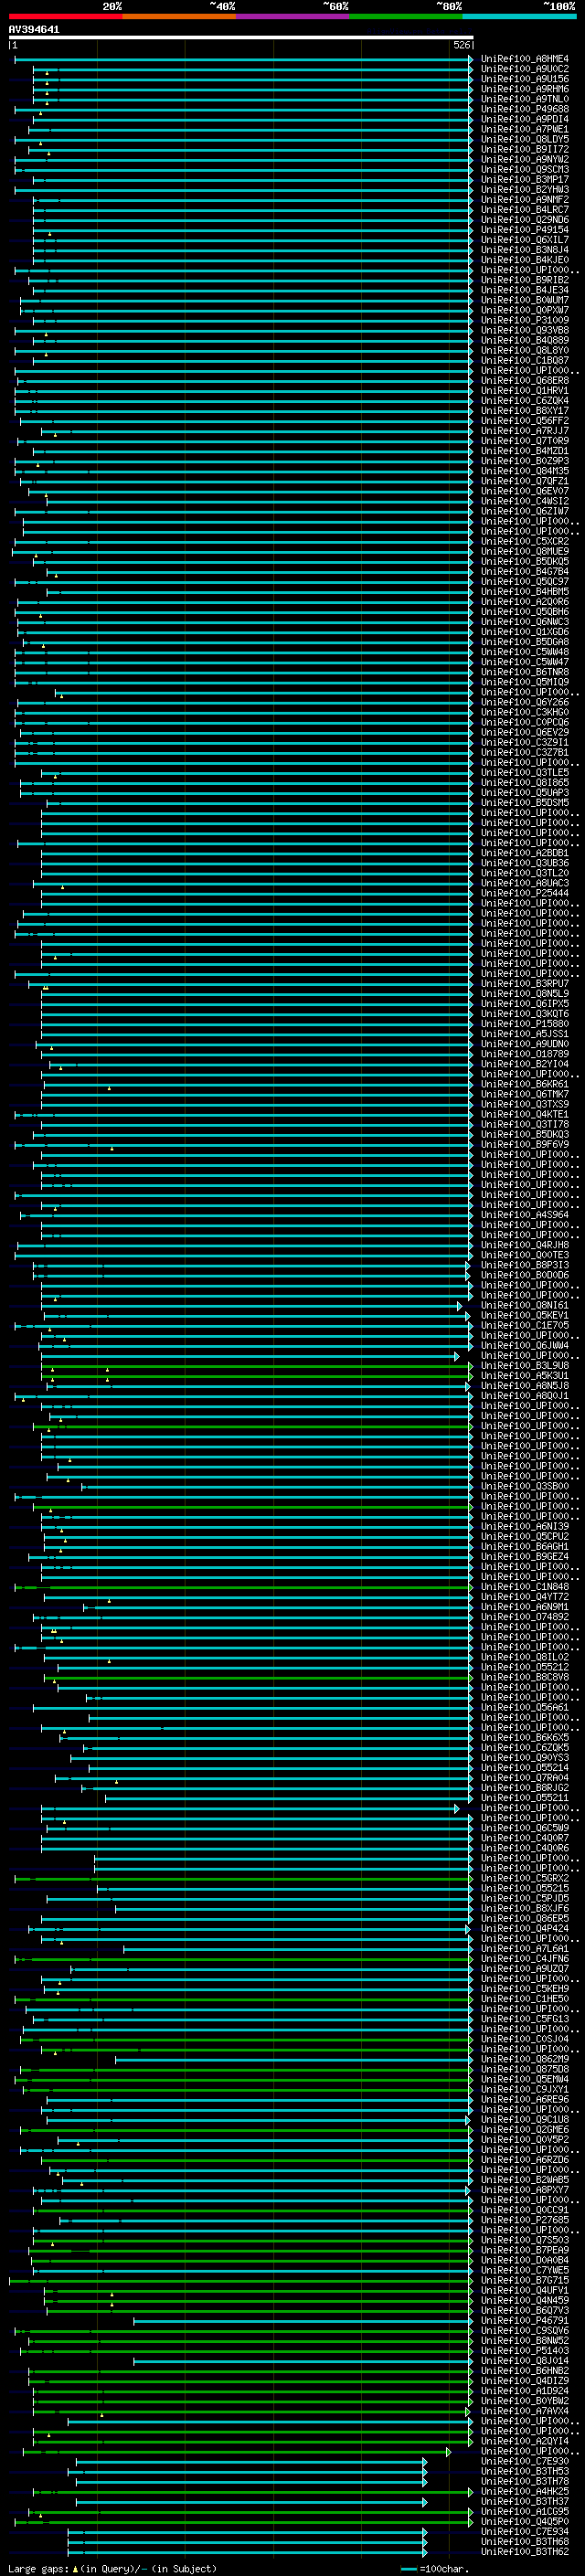Select the UniRef100_P31009 label
This screenshot has width=585, height=2576.
(524, 320)
